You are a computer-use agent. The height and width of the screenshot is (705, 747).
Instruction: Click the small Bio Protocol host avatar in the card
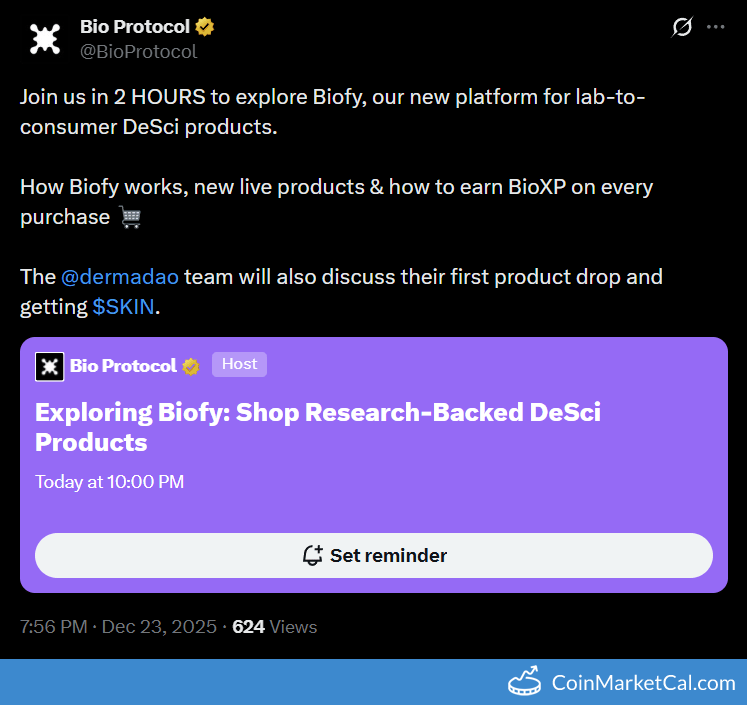pyautogui.click(x=49, y=366)
